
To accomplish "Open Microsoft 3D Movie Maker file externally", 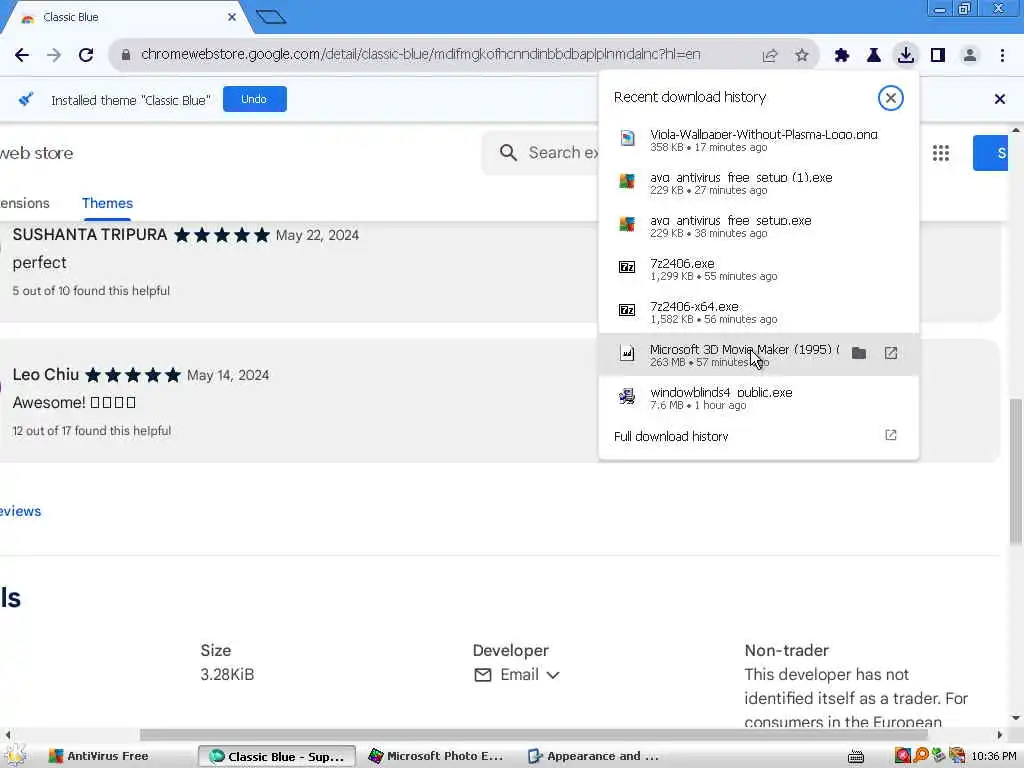I will (891, 353).
